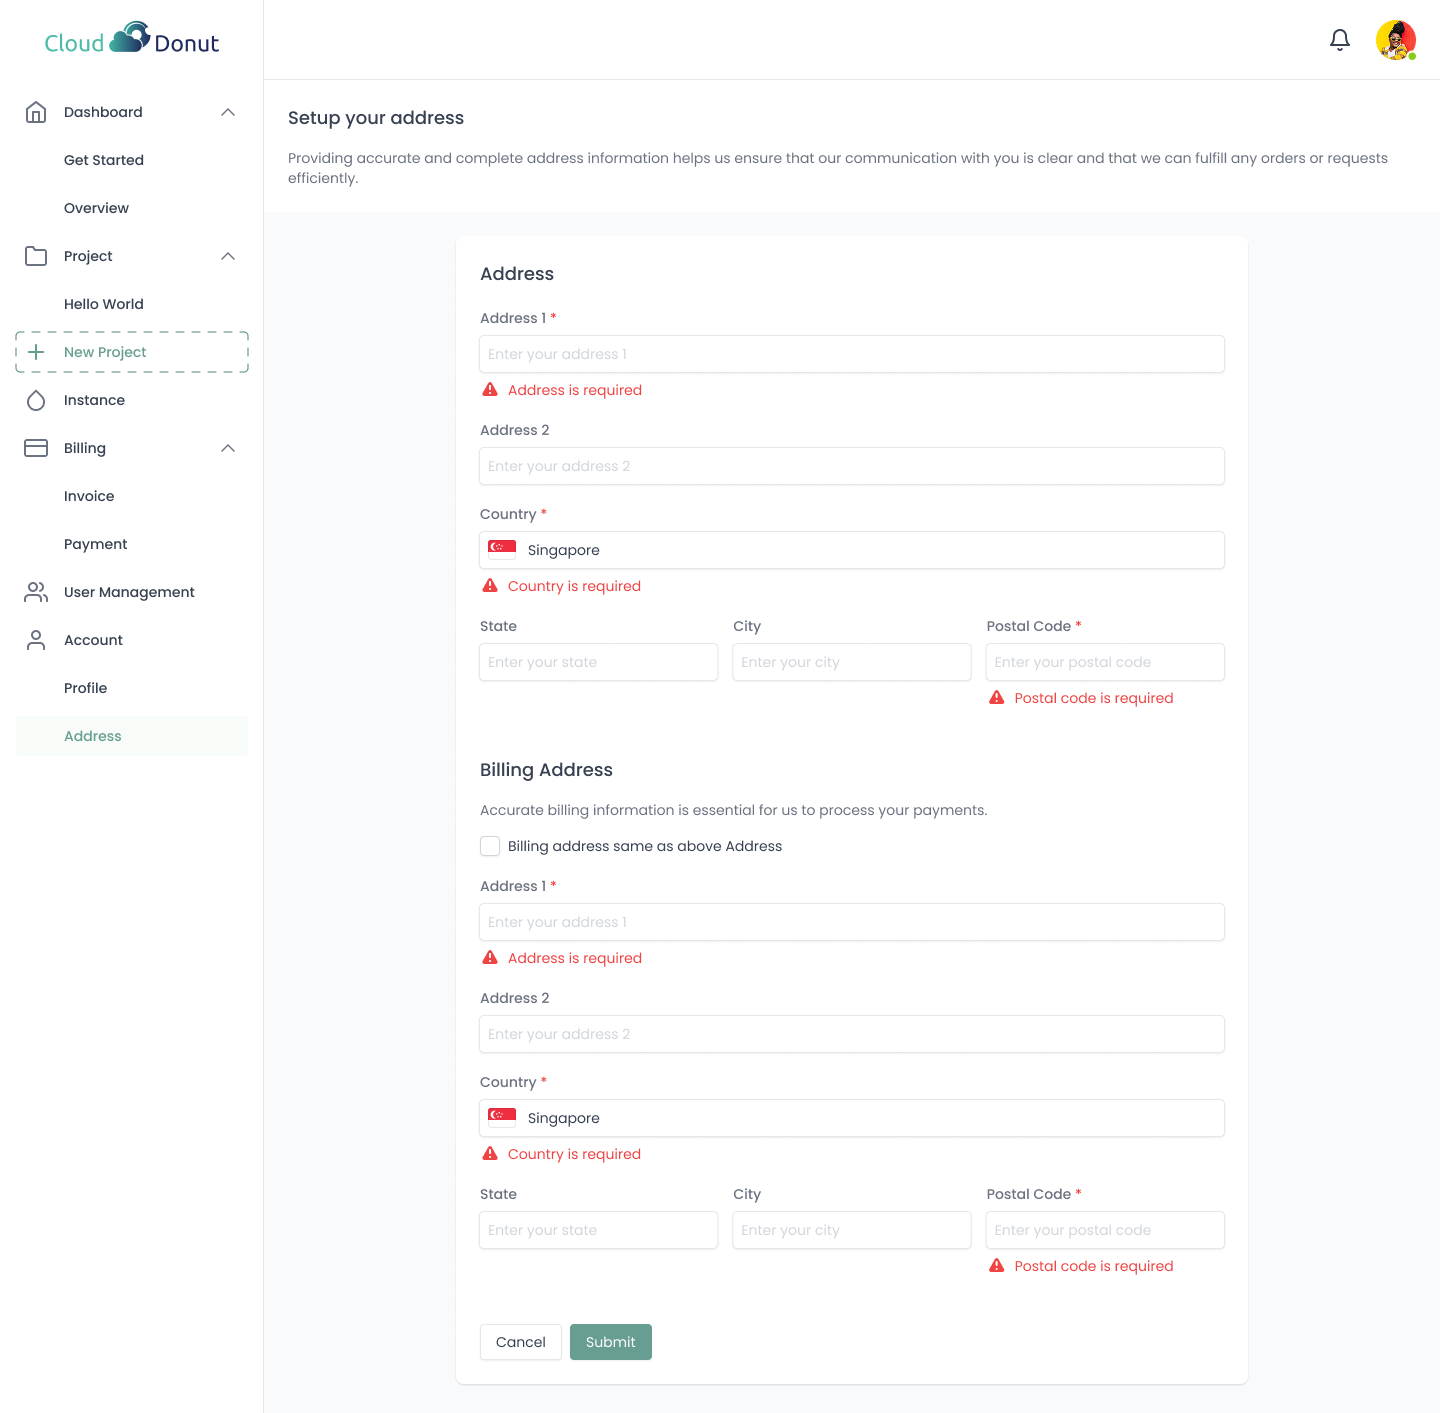Enable the Billing address same as above checkbox

point(490,846)
